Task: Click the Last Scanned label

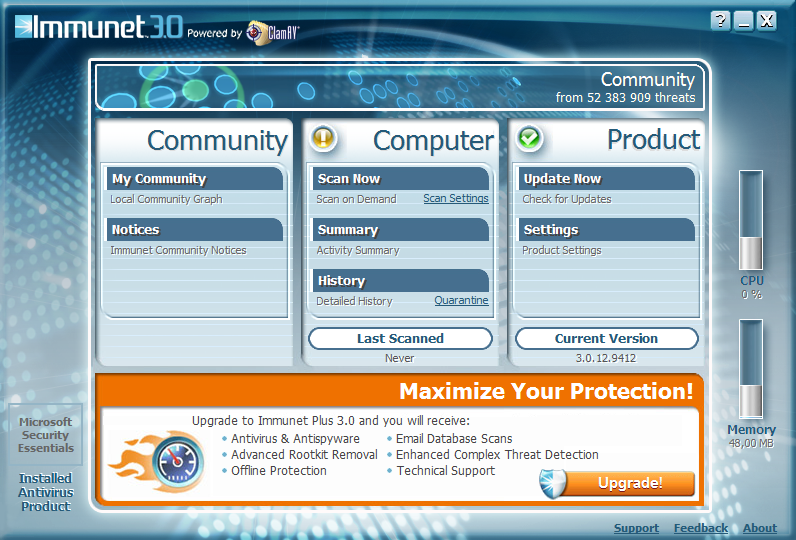Action: coord(401,339)
